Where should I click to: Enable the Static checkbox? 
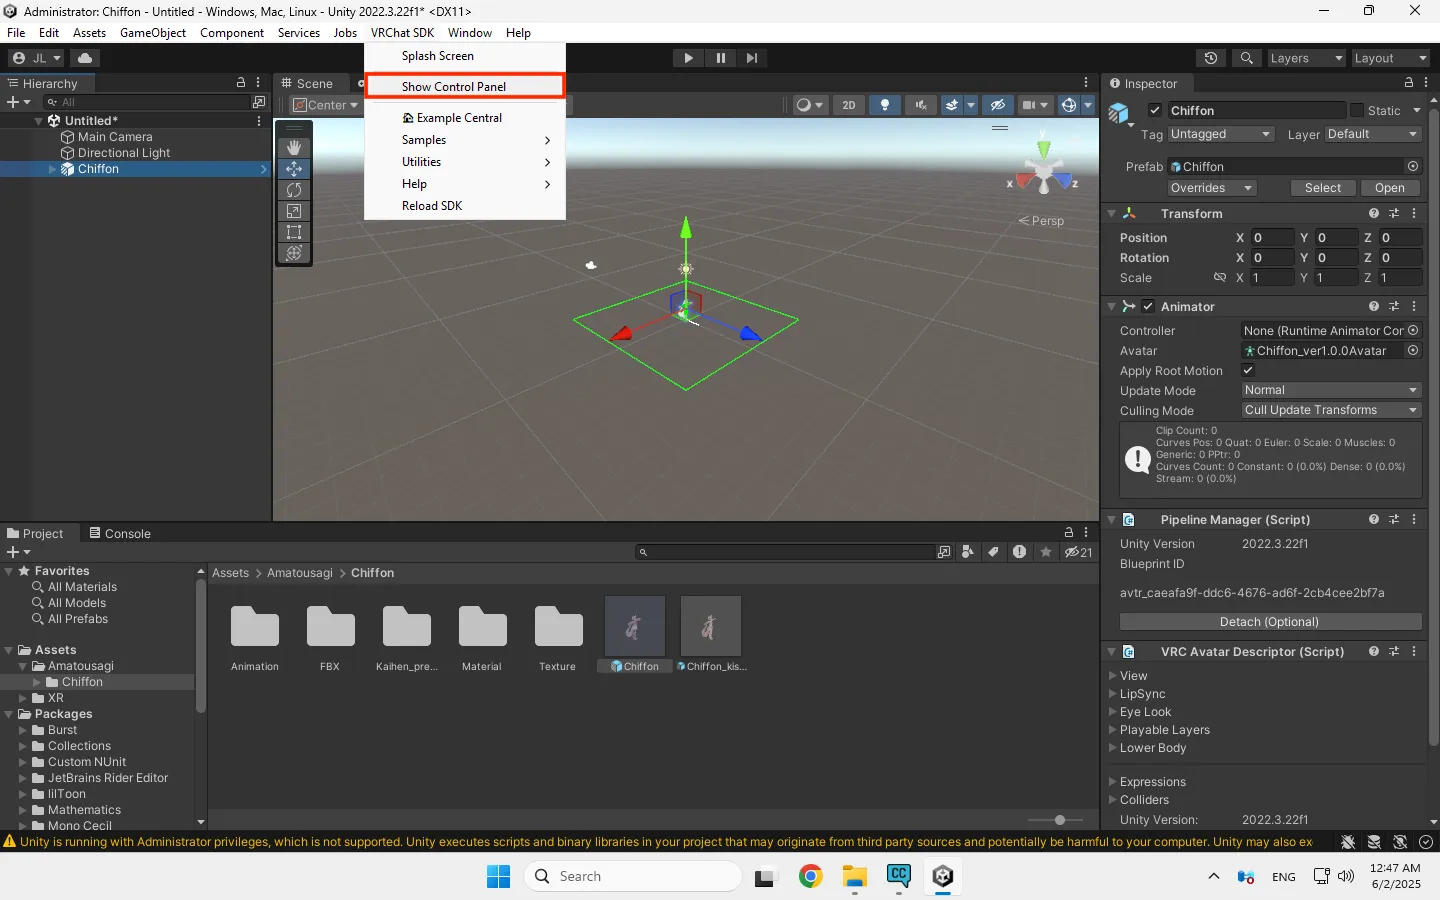pyautogui.click(x=1357, y=110)
